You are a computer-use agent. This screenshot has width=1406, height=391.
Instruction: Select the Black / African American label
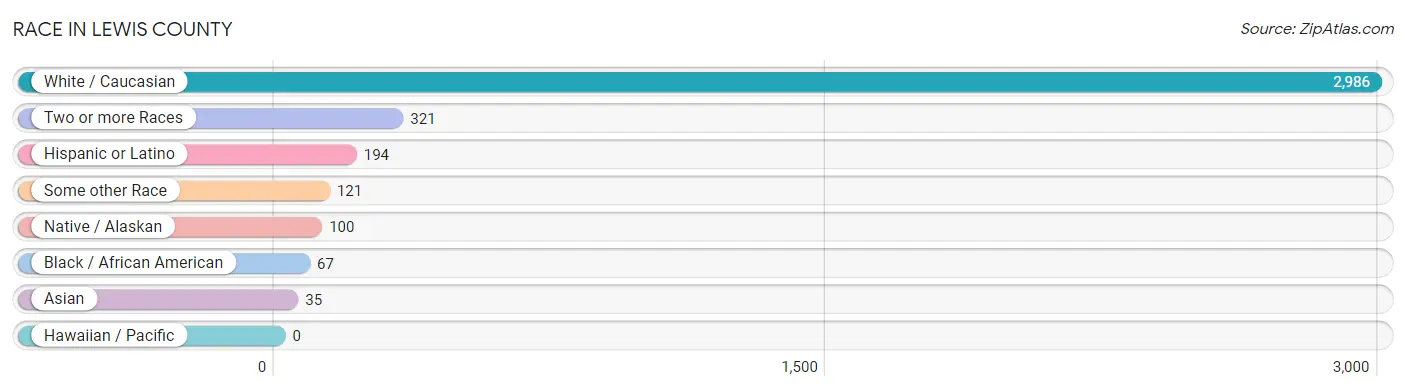click(133, 262)
